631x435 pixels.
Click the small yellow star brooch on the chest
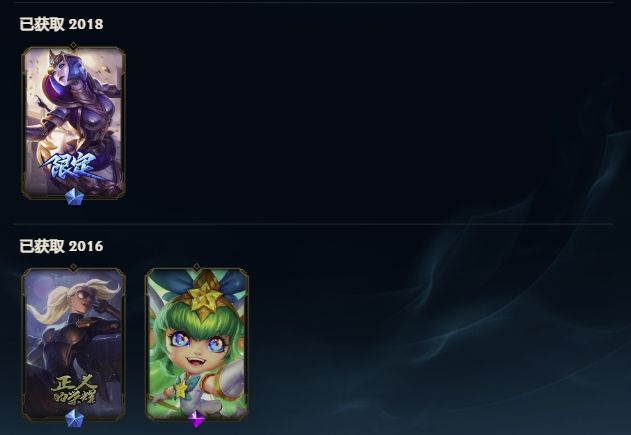pos(181,390)
